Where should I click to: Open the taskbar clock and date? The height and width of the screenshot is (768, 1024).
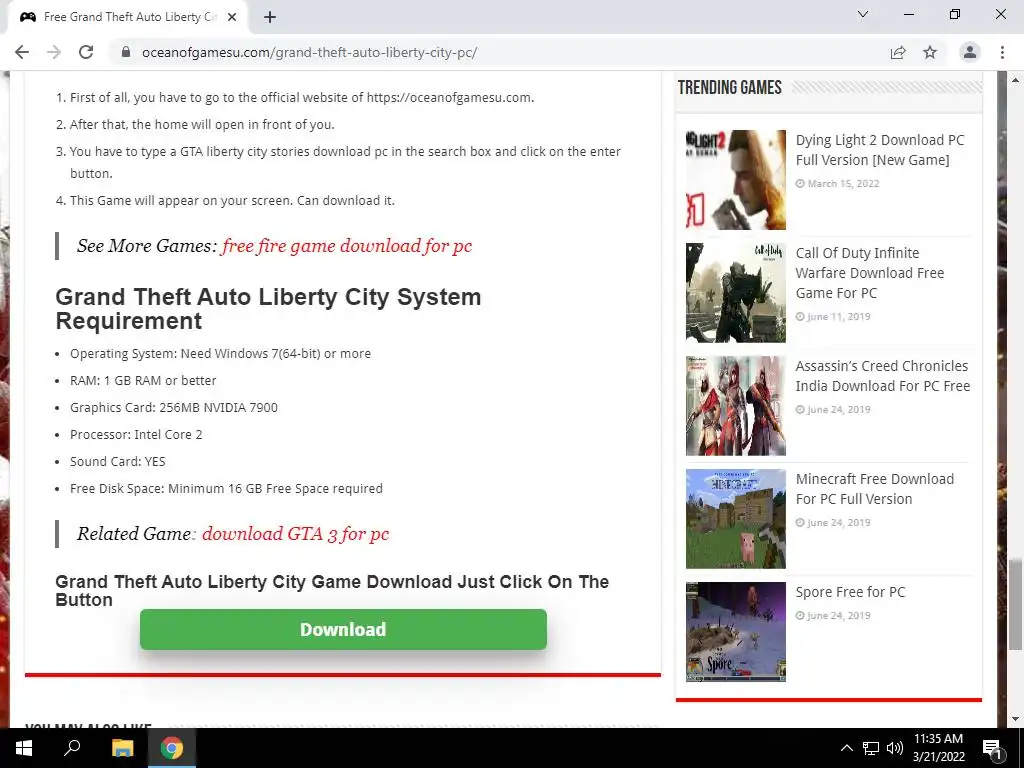(x=938, y=748)
